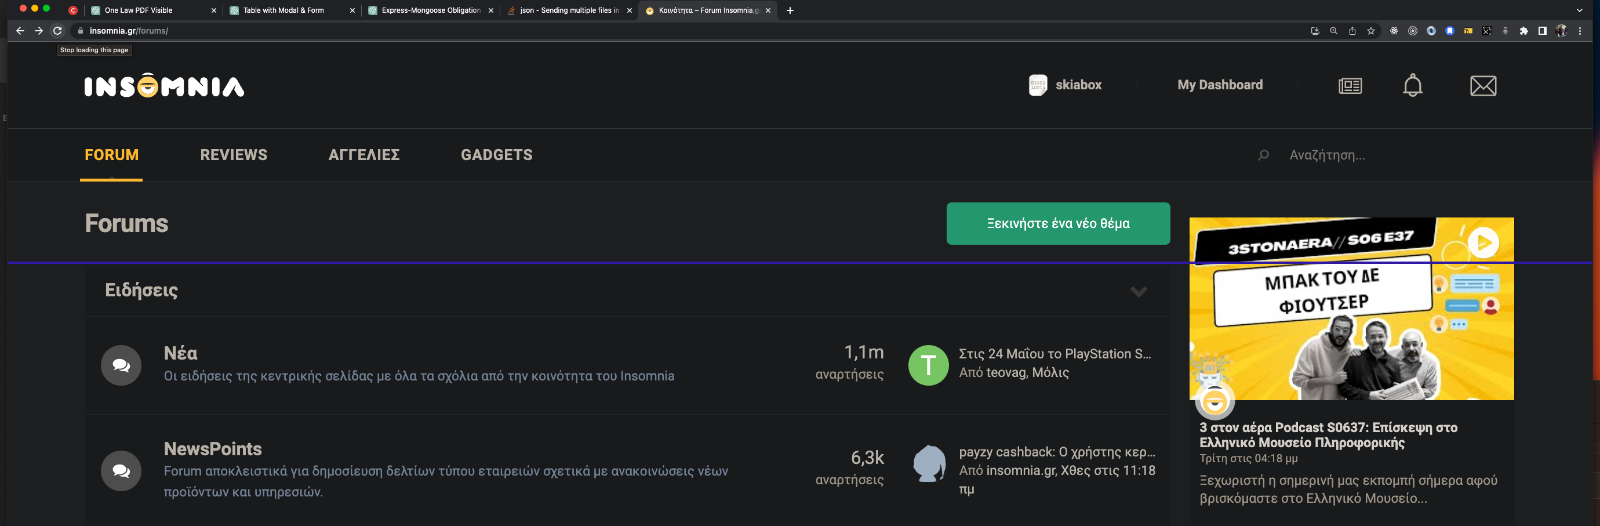This screenshot has height=526, width=1600.
Task: Open the Chrome profile avatar
Action: [x=1561, y=31]
